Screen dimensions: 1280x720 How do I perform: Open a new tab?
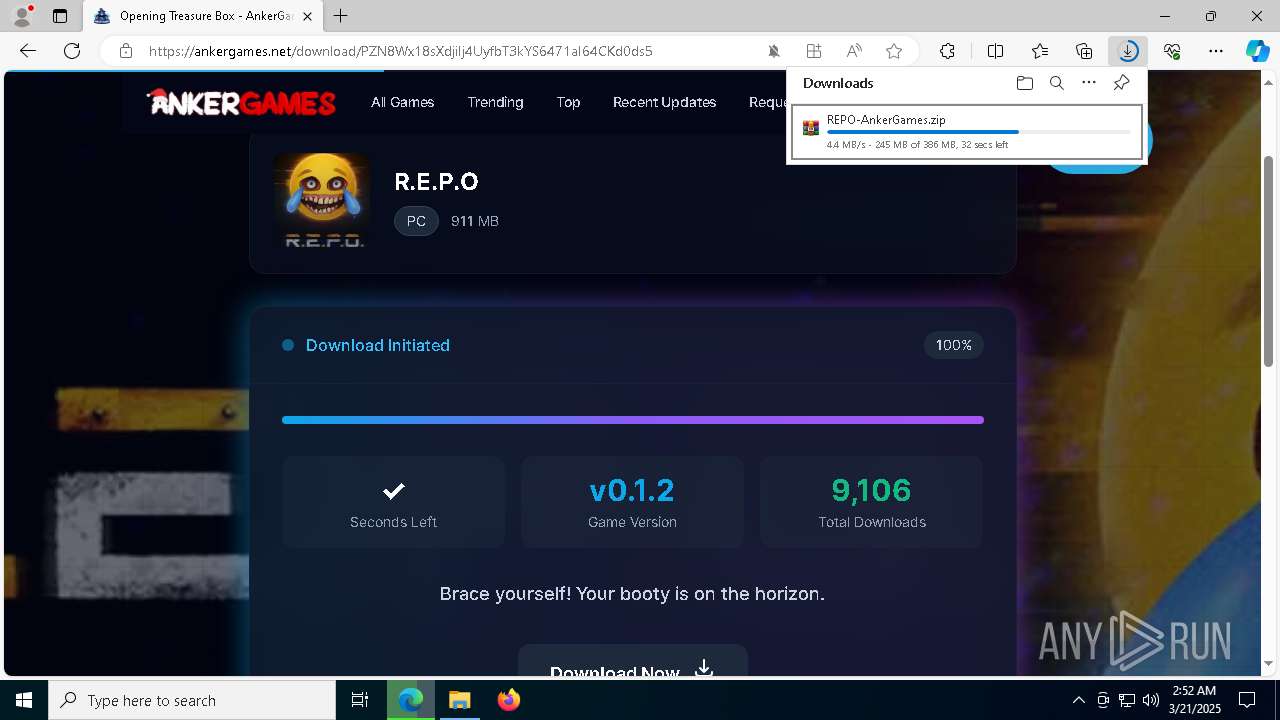(341, 16)
